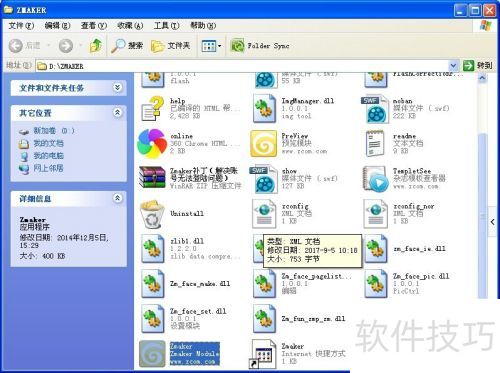
Task: Click the scroll up arrow of file list
Action: click(482, 79)
